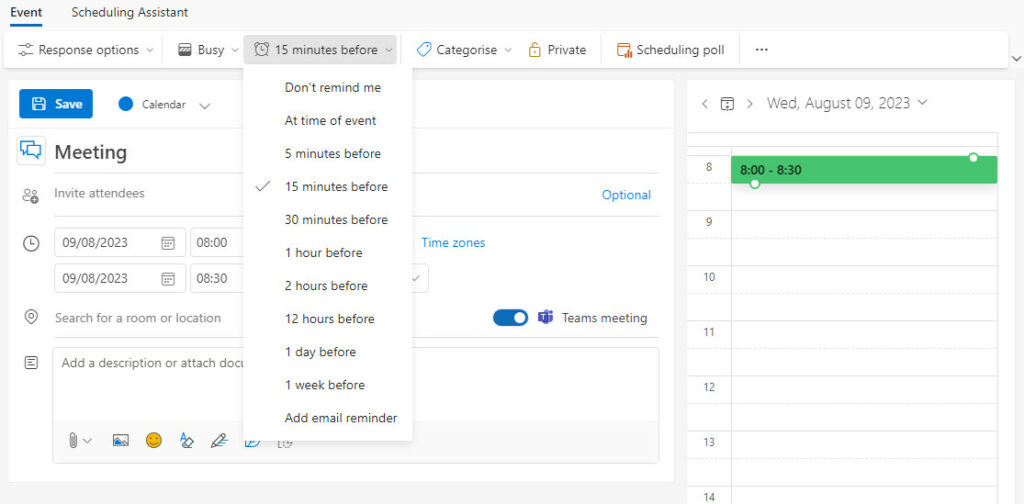Select 2 hours before reminder
This screenshot has height=504, width=1024.
(328, 286)
